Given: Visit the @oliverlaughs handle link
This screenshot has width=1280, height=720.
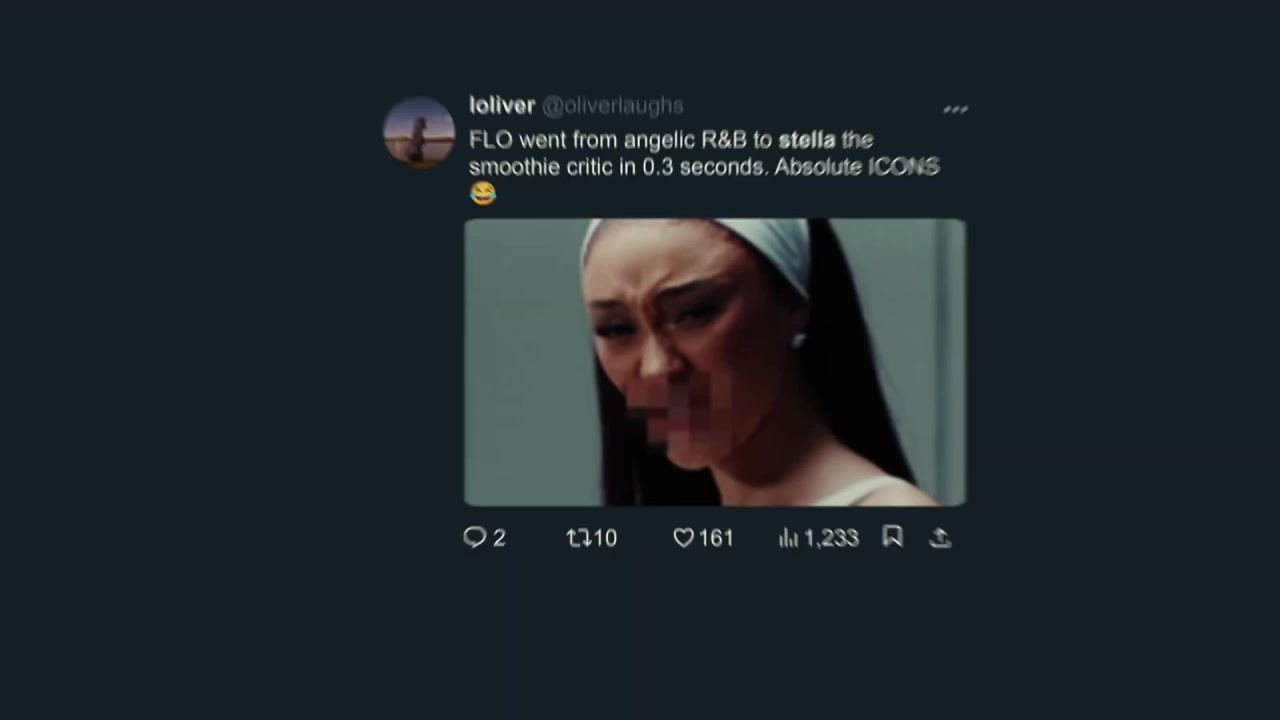Looking at the screenshot, I should coord(612,105).
